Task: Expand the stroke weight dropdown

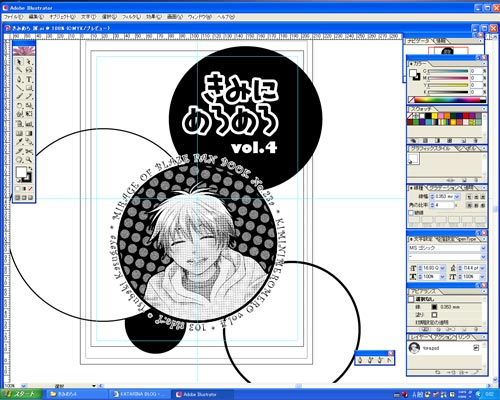Action: [x=457, y=197]
